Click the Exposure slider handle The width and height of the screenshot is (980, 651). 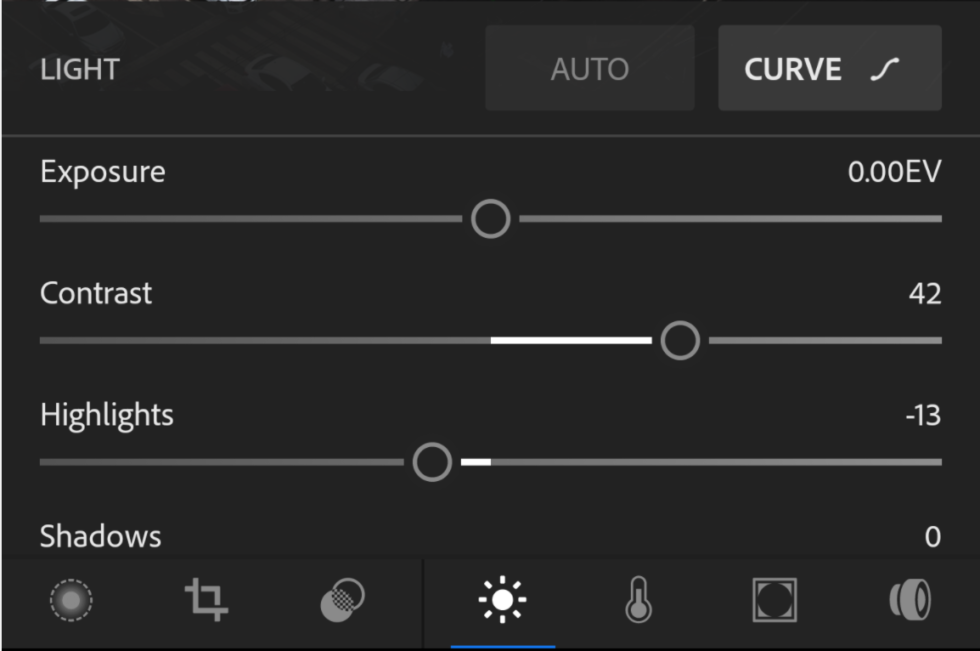(x=491, y=218)
